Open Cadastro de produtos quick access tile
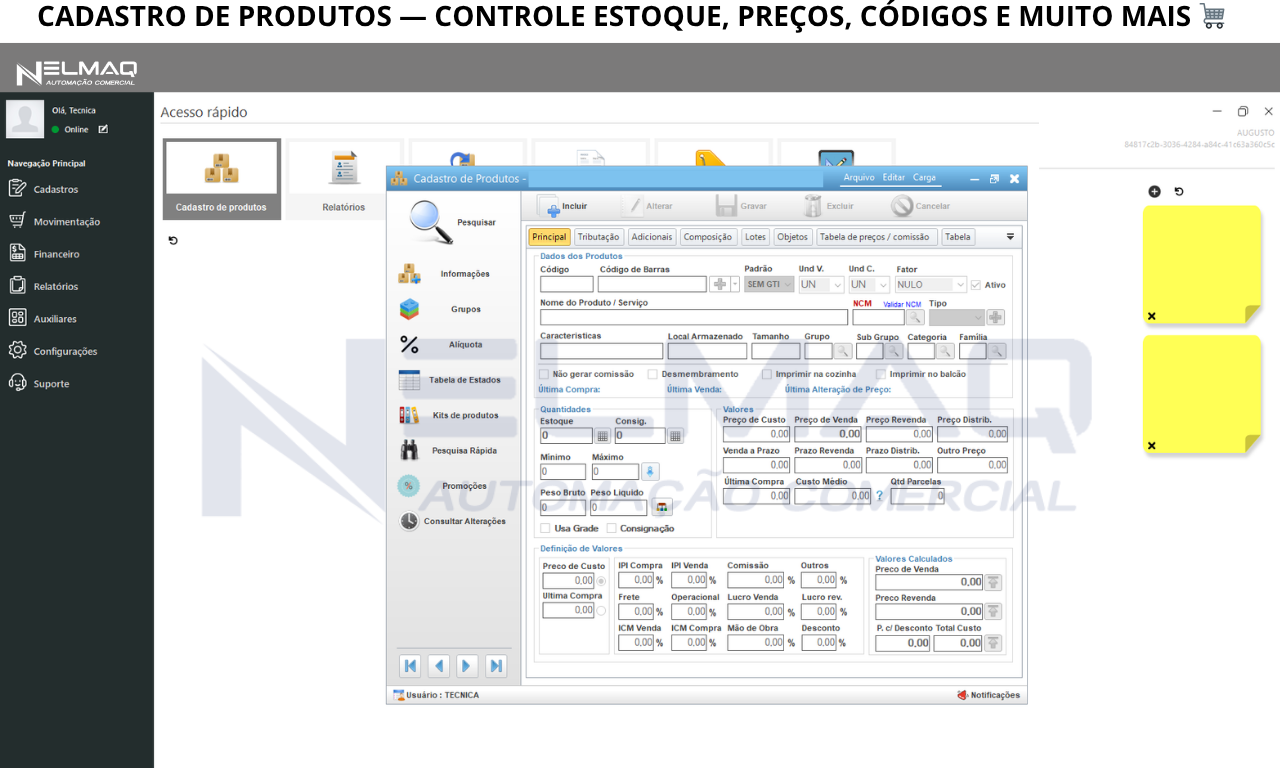 tap(221, 179)
